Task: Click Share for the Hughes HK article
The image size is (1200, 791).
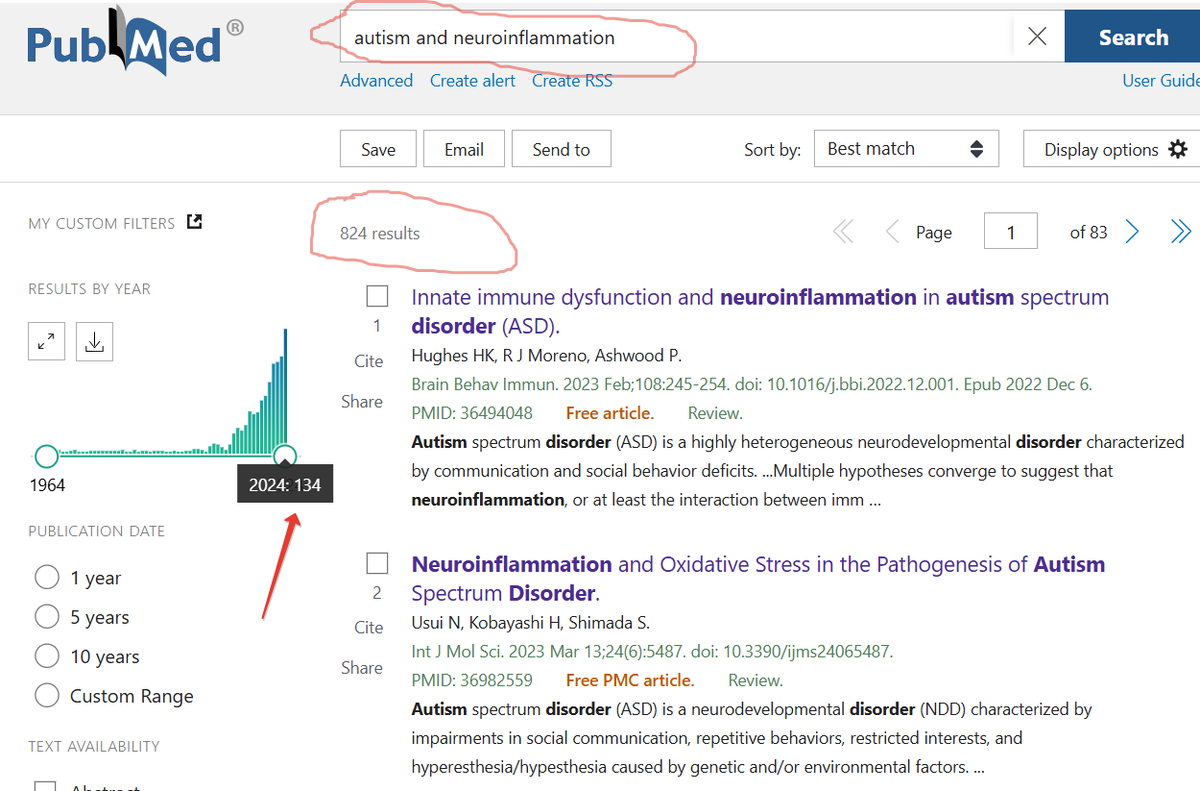Action: [361, 401]
